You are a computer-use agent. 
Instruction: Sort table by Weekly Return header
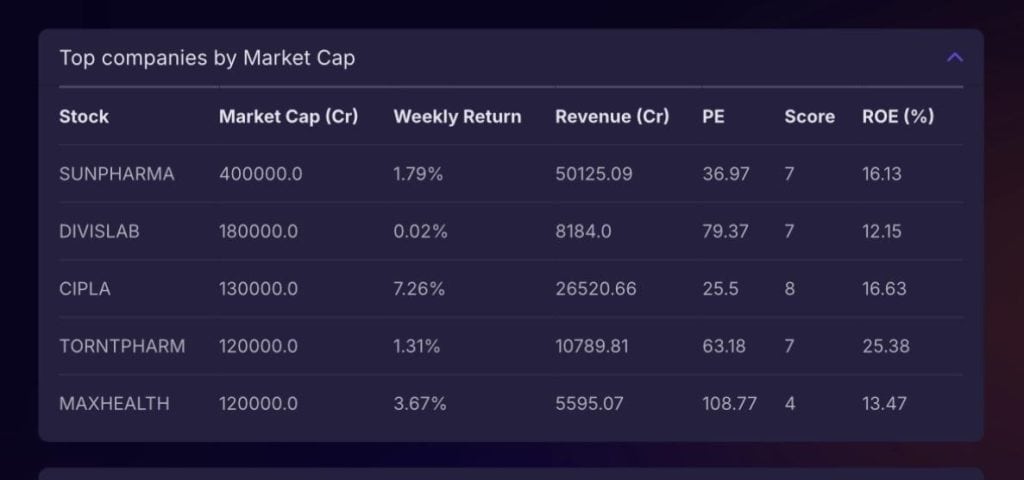(457, 116)
